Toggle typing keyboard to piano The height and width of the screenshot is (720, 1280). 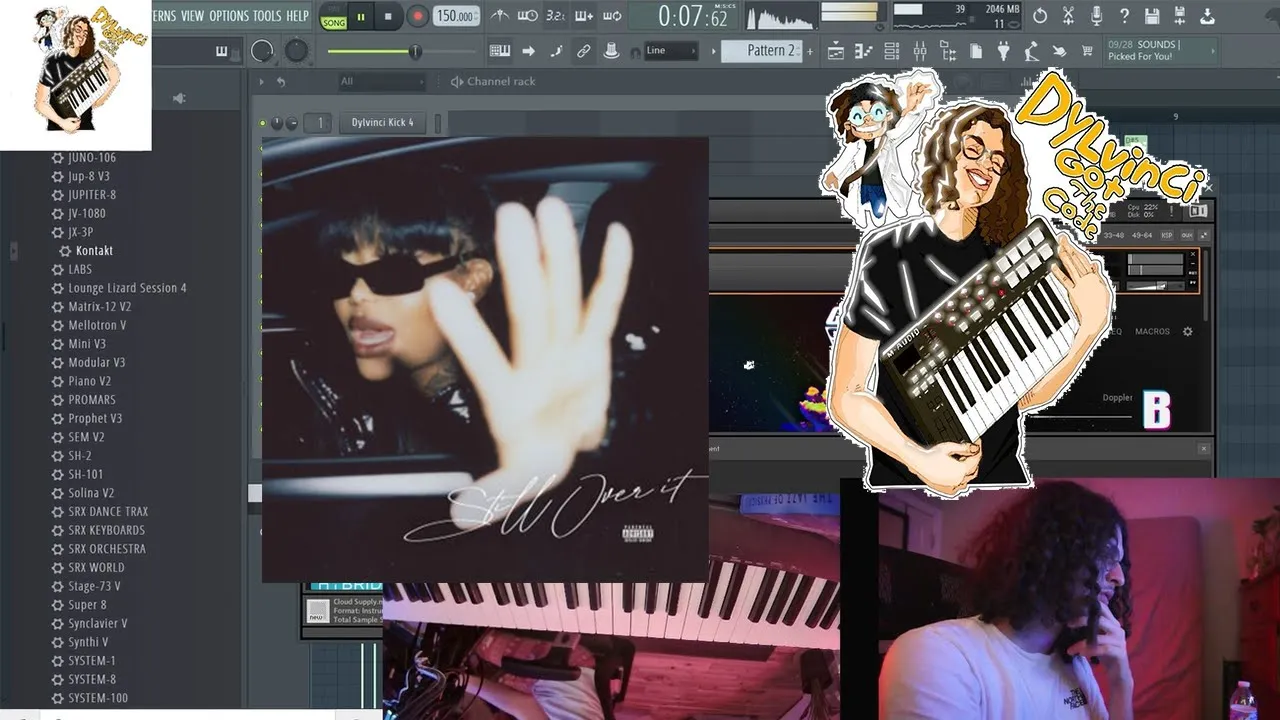tap(500, 51)
